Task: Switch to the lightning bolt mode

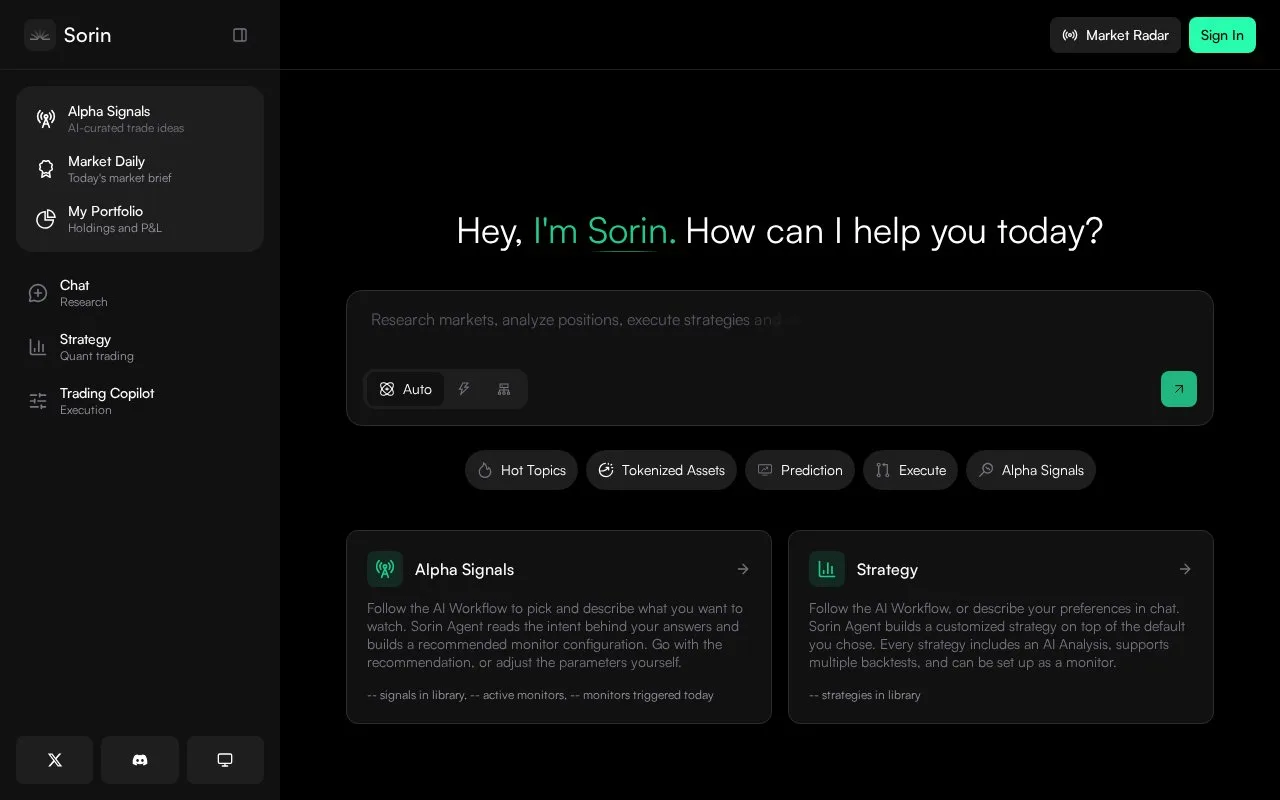Action: [464, 389]
